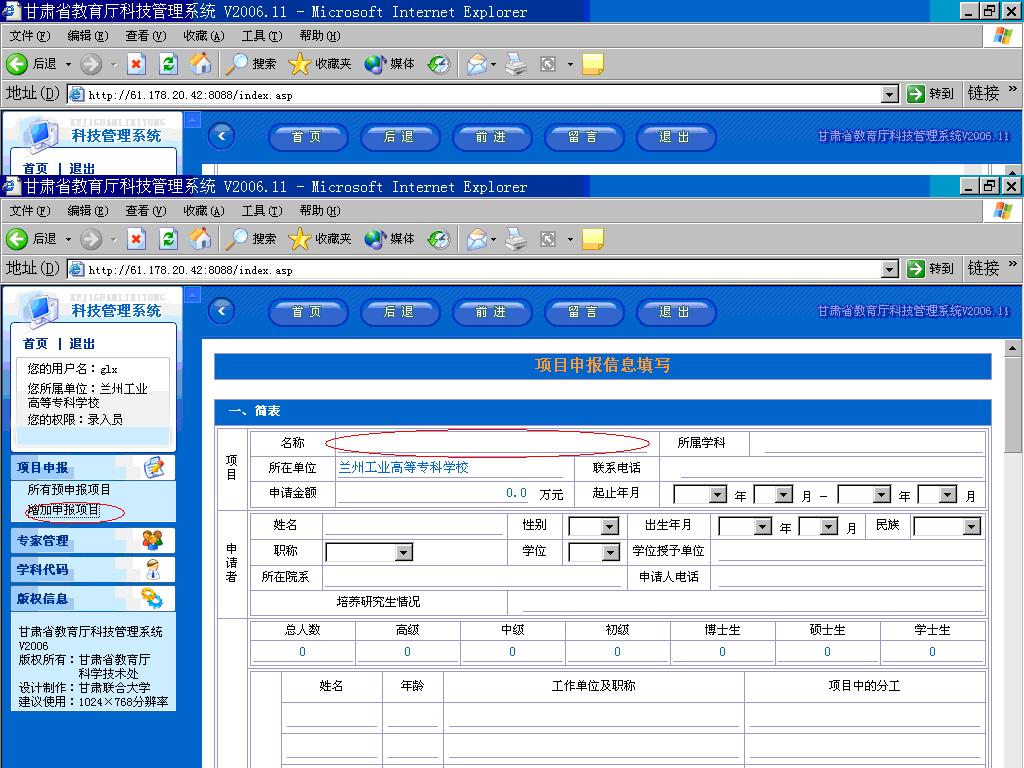Click the 所有预申报项目 link
Viewport: 1024px width, 768px height.
[x=69, y=490]
